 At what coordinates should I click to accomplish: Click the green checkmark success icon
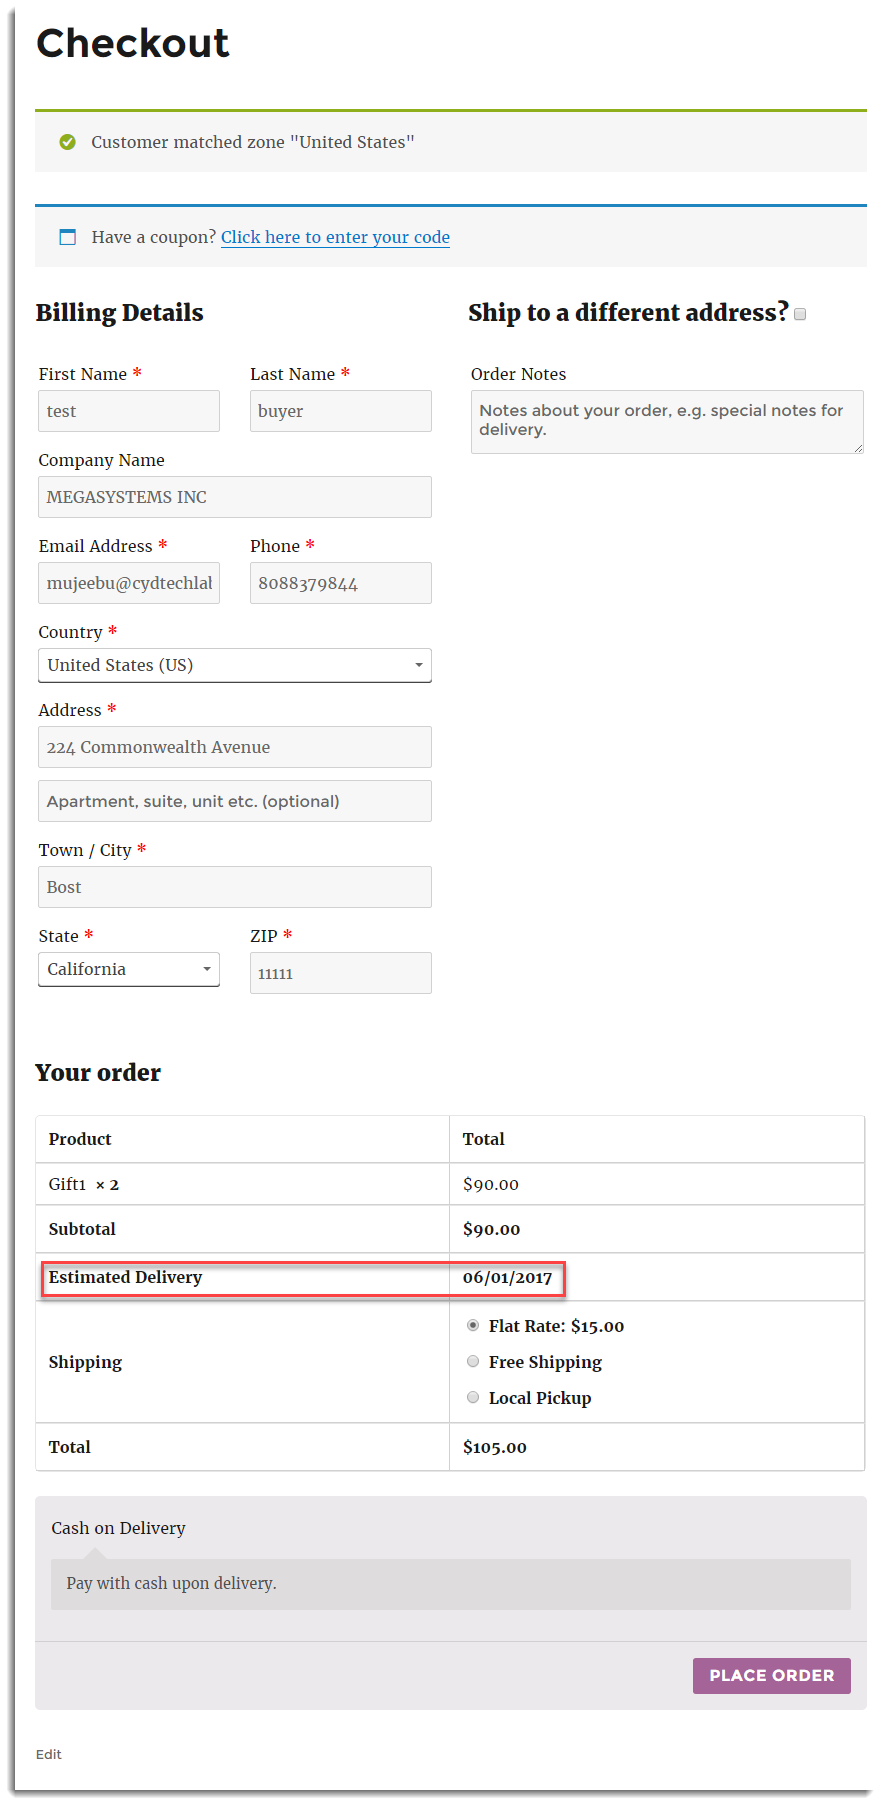pos(68,142)
